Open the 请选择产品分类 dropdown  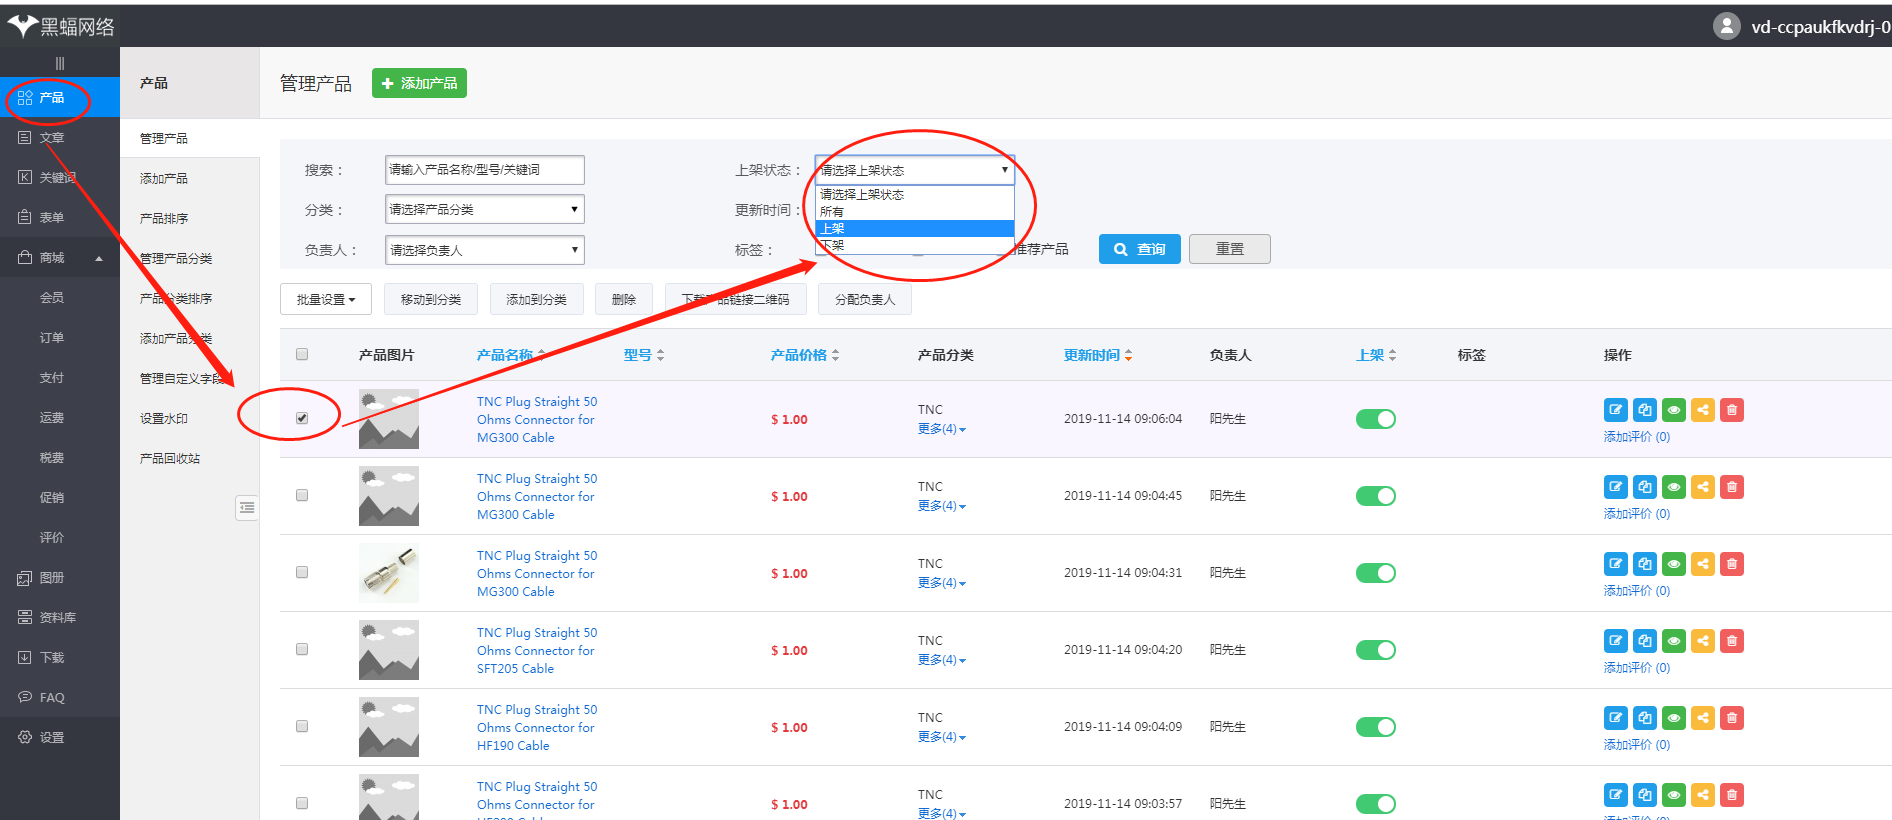[484, 209]
